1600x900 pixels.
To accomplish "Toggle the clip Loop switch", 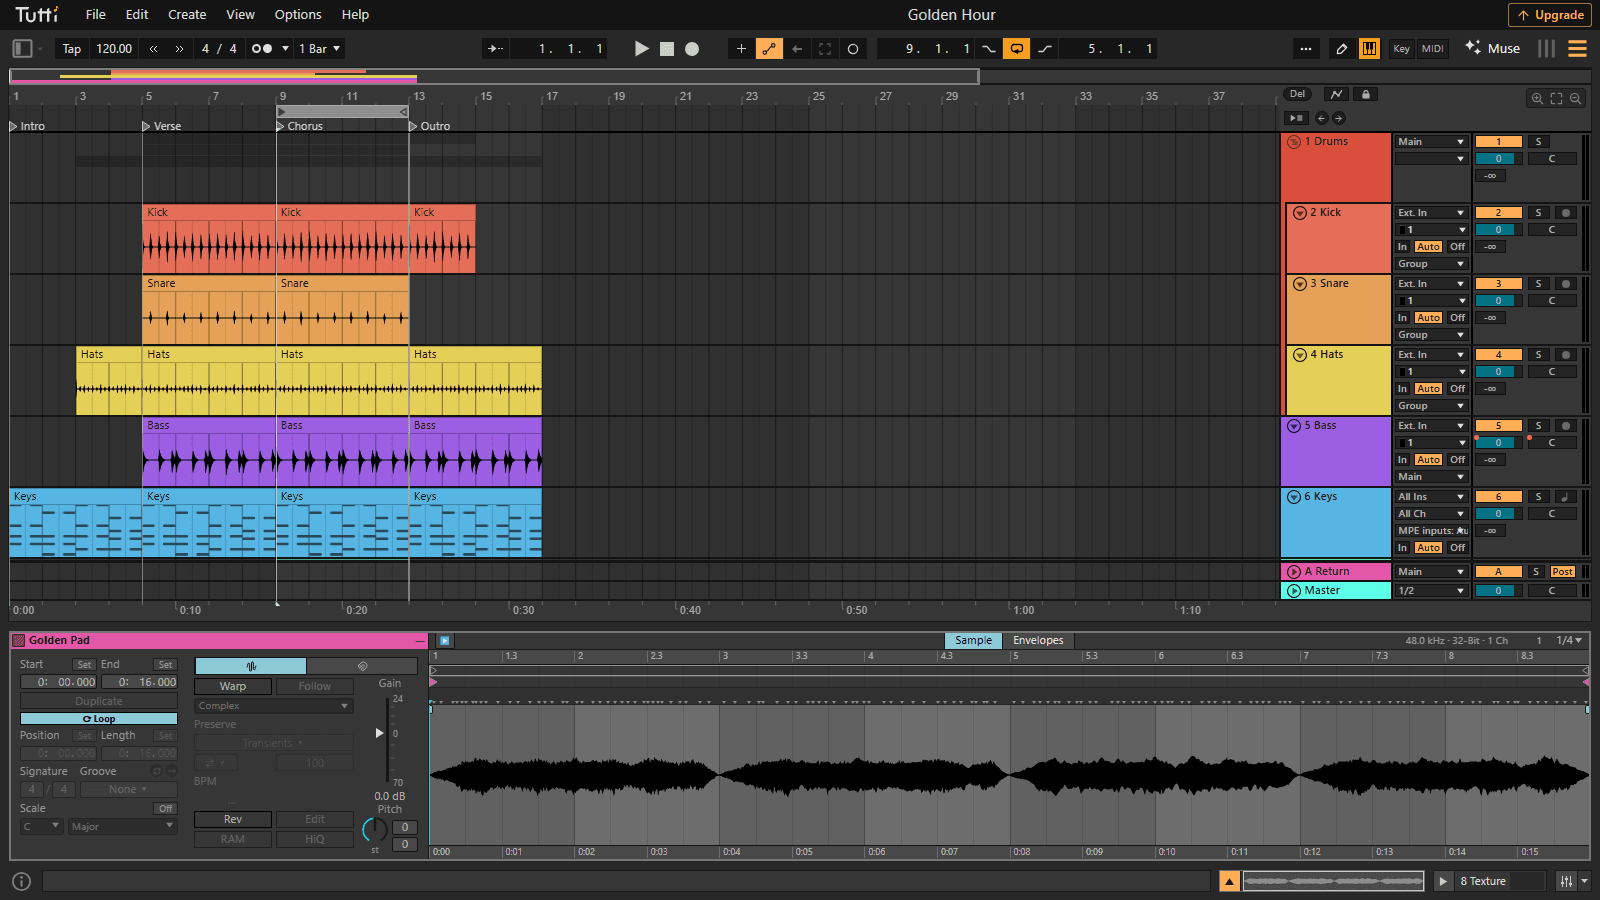I will tap(99, 719).
